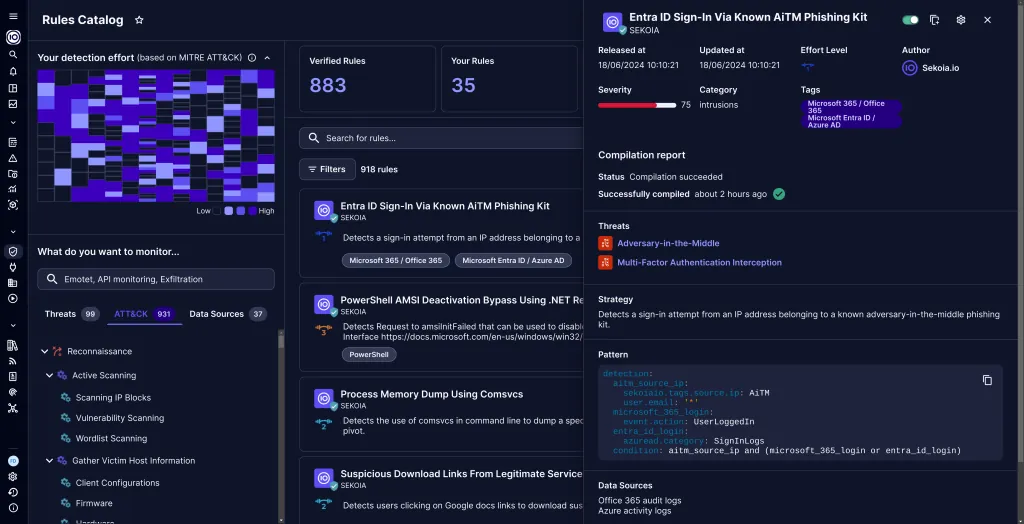Switch to the Data Sources tab
This screenshot has height=524, width=1024.
tap(227, 314)
